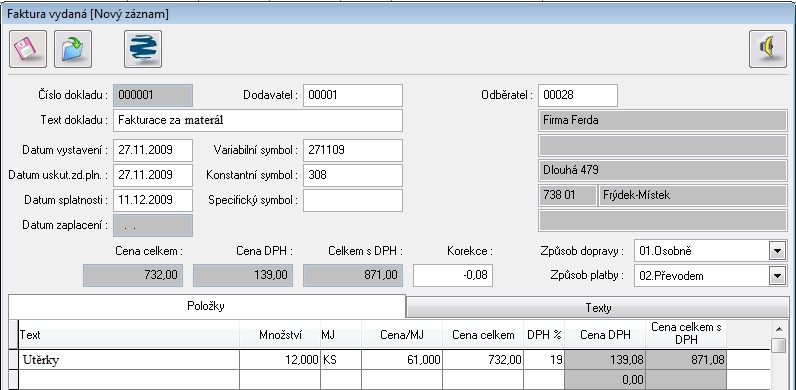Click the Cena celkem total 732,00 field
This screenshot has height=390, width=796.
click(x=133, y=275)
